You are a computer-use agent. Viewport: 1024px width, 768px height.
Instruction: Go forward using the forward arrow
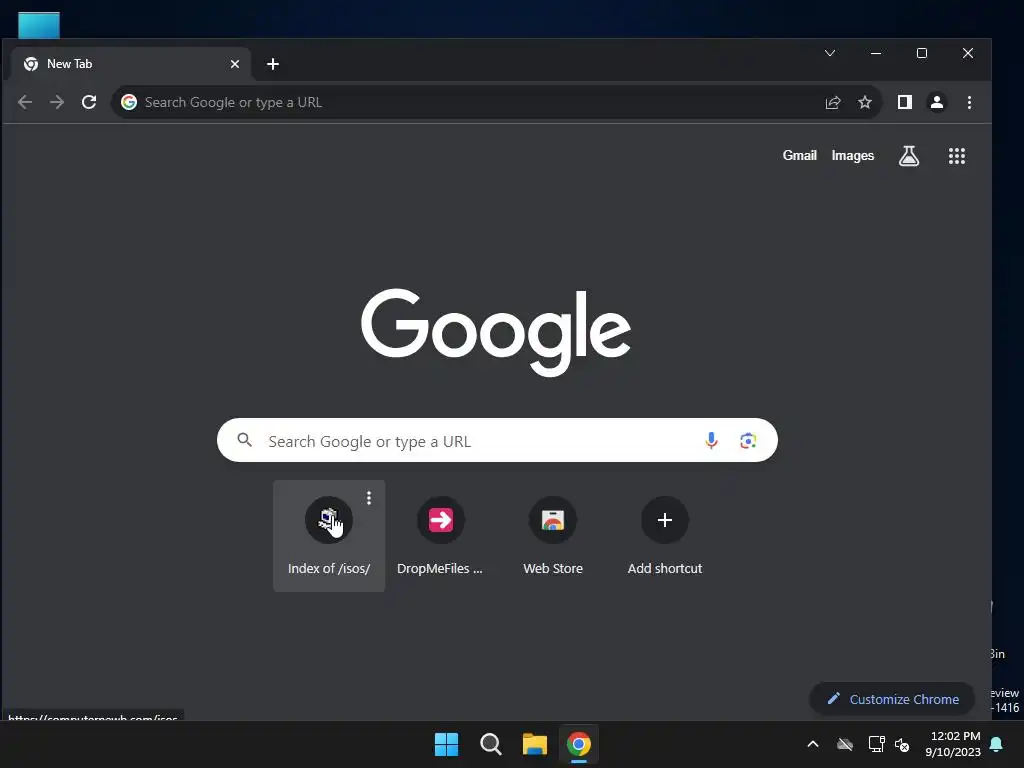pyautogui.click(x=57, y=102)
